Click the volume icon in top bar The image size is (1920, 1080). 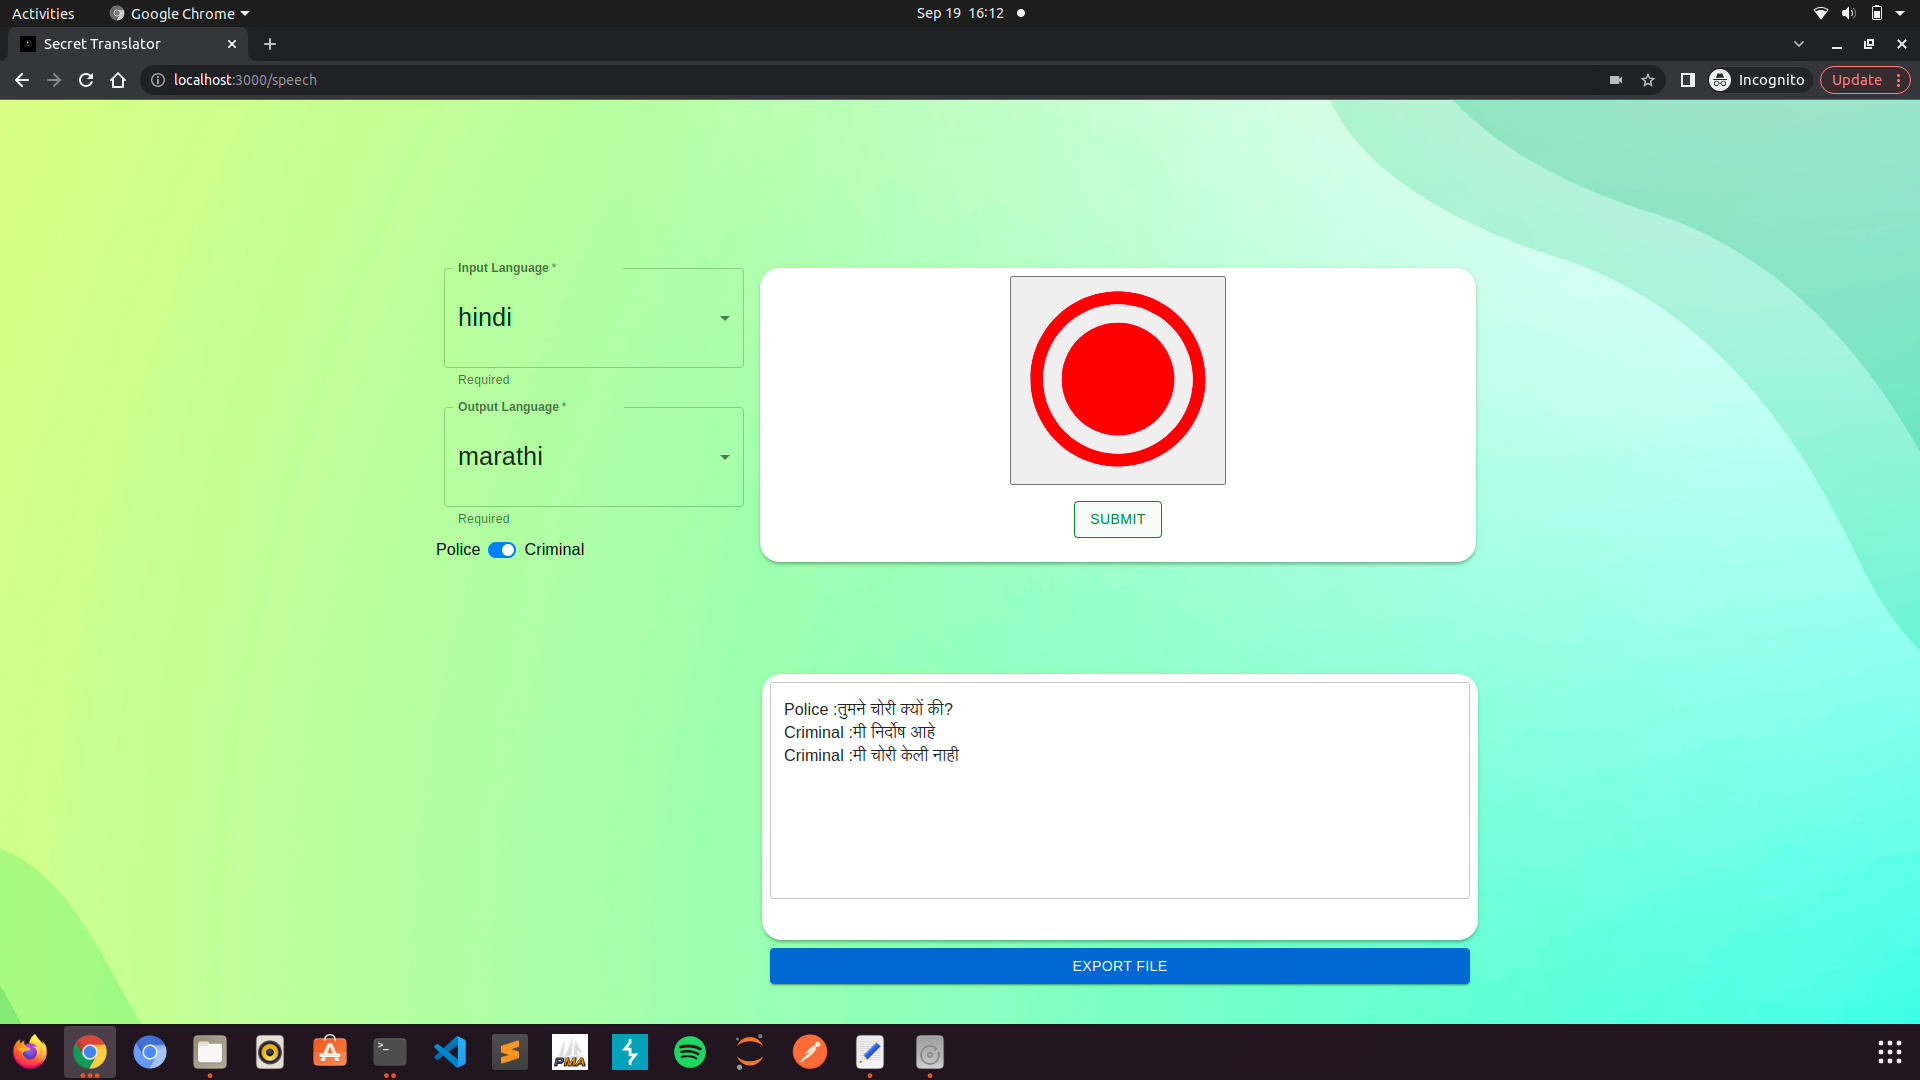tap(1848, 13)
